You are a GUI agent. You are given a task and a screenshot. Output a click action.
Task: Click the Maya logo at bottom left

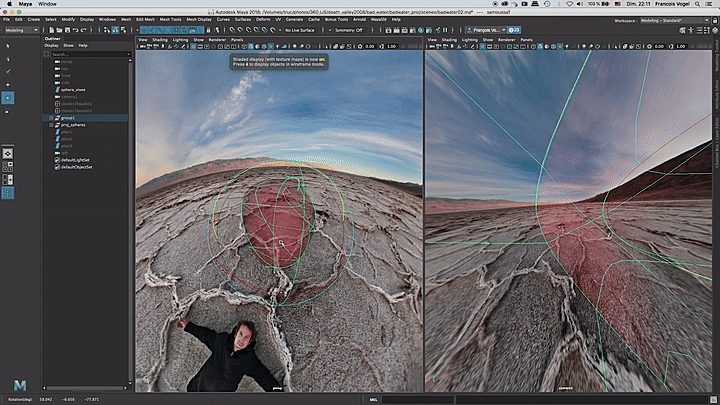[20, 385]
